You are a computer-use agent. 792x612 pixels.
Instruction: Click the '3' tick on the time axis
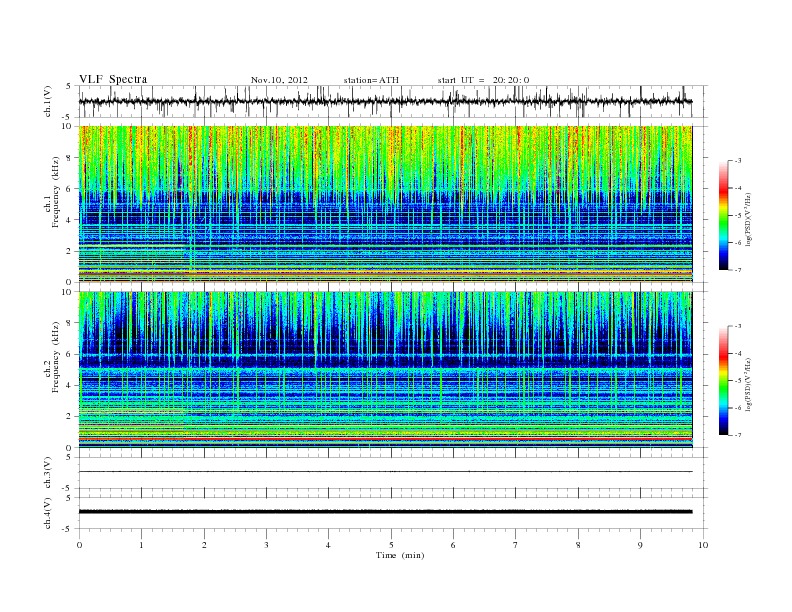point(266,545)
